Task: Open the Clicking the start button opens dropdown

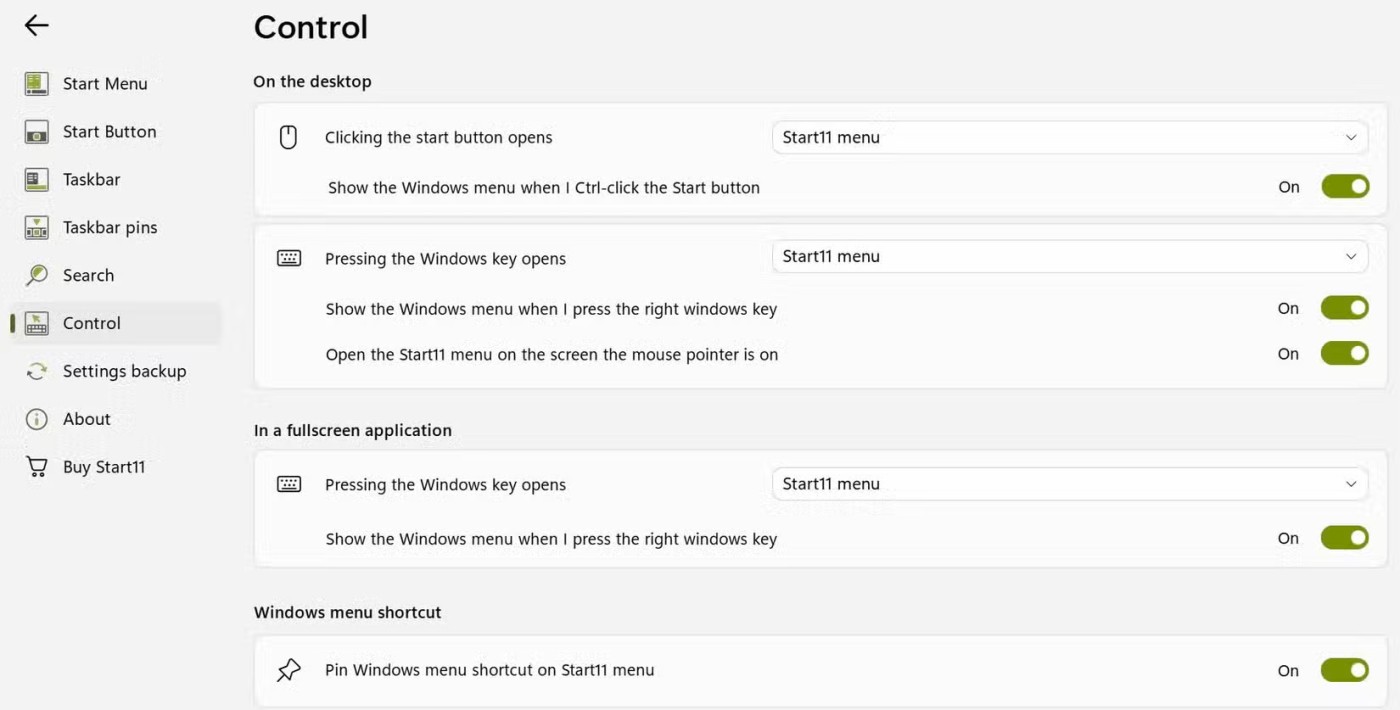Action: pyautogui.click(x=1069, y=138)
